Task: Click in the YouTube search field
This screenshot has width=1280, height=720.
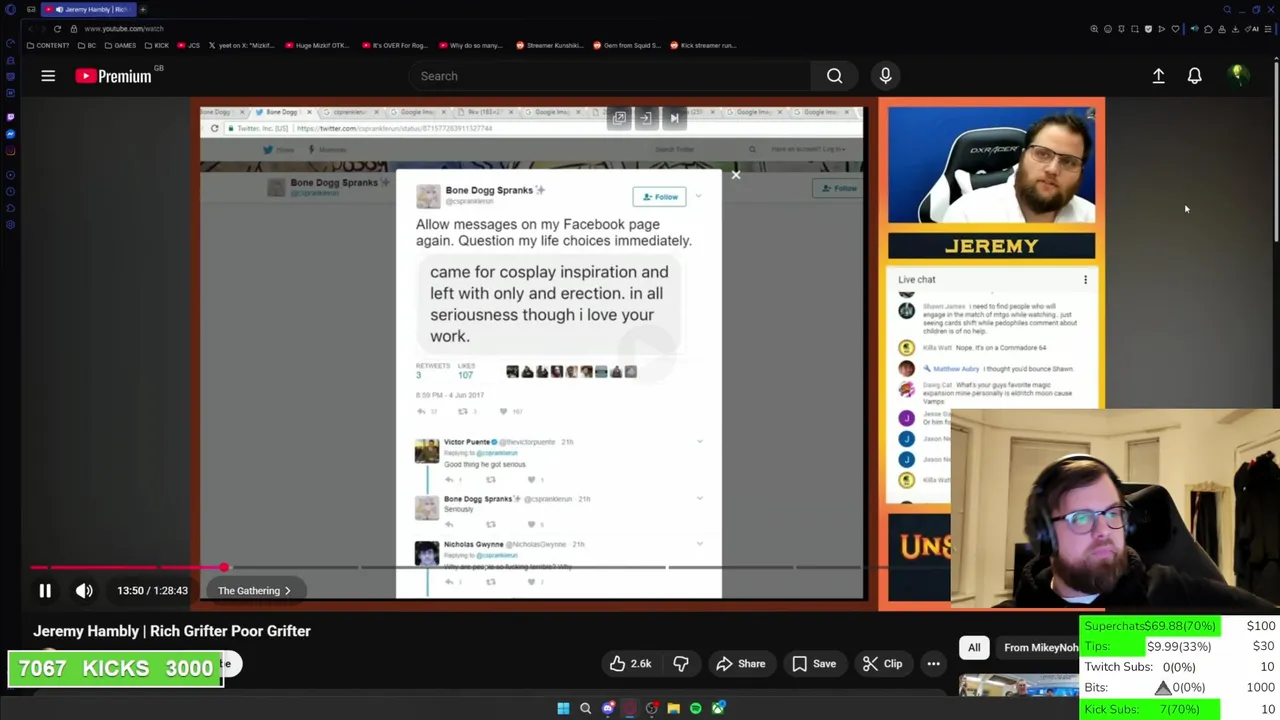Action: tap(610, 76)
